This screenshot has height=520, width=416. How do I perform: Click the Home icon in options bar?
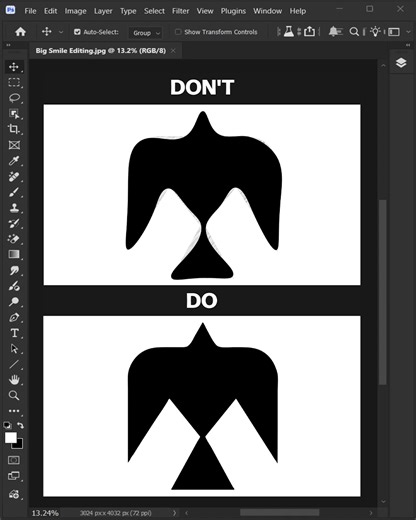(20, 32)
